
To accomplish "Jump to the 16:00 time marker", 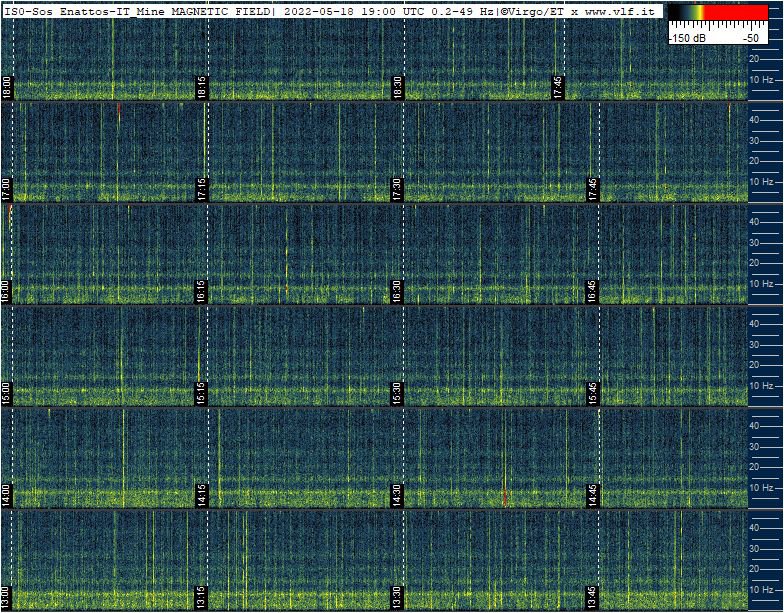I will (7, 290).
